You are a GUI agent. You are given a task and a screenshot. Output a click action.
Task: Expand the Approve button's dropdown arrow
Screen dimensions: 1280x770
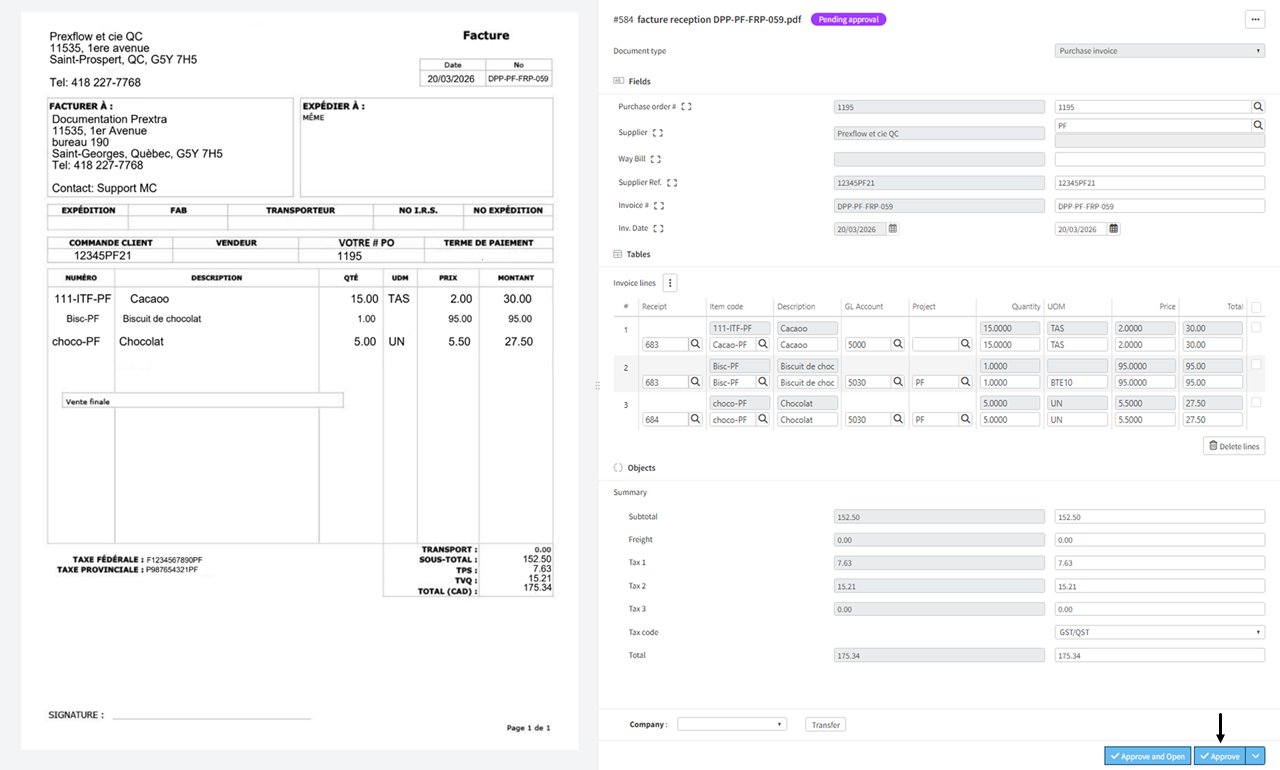[1254, 756]
